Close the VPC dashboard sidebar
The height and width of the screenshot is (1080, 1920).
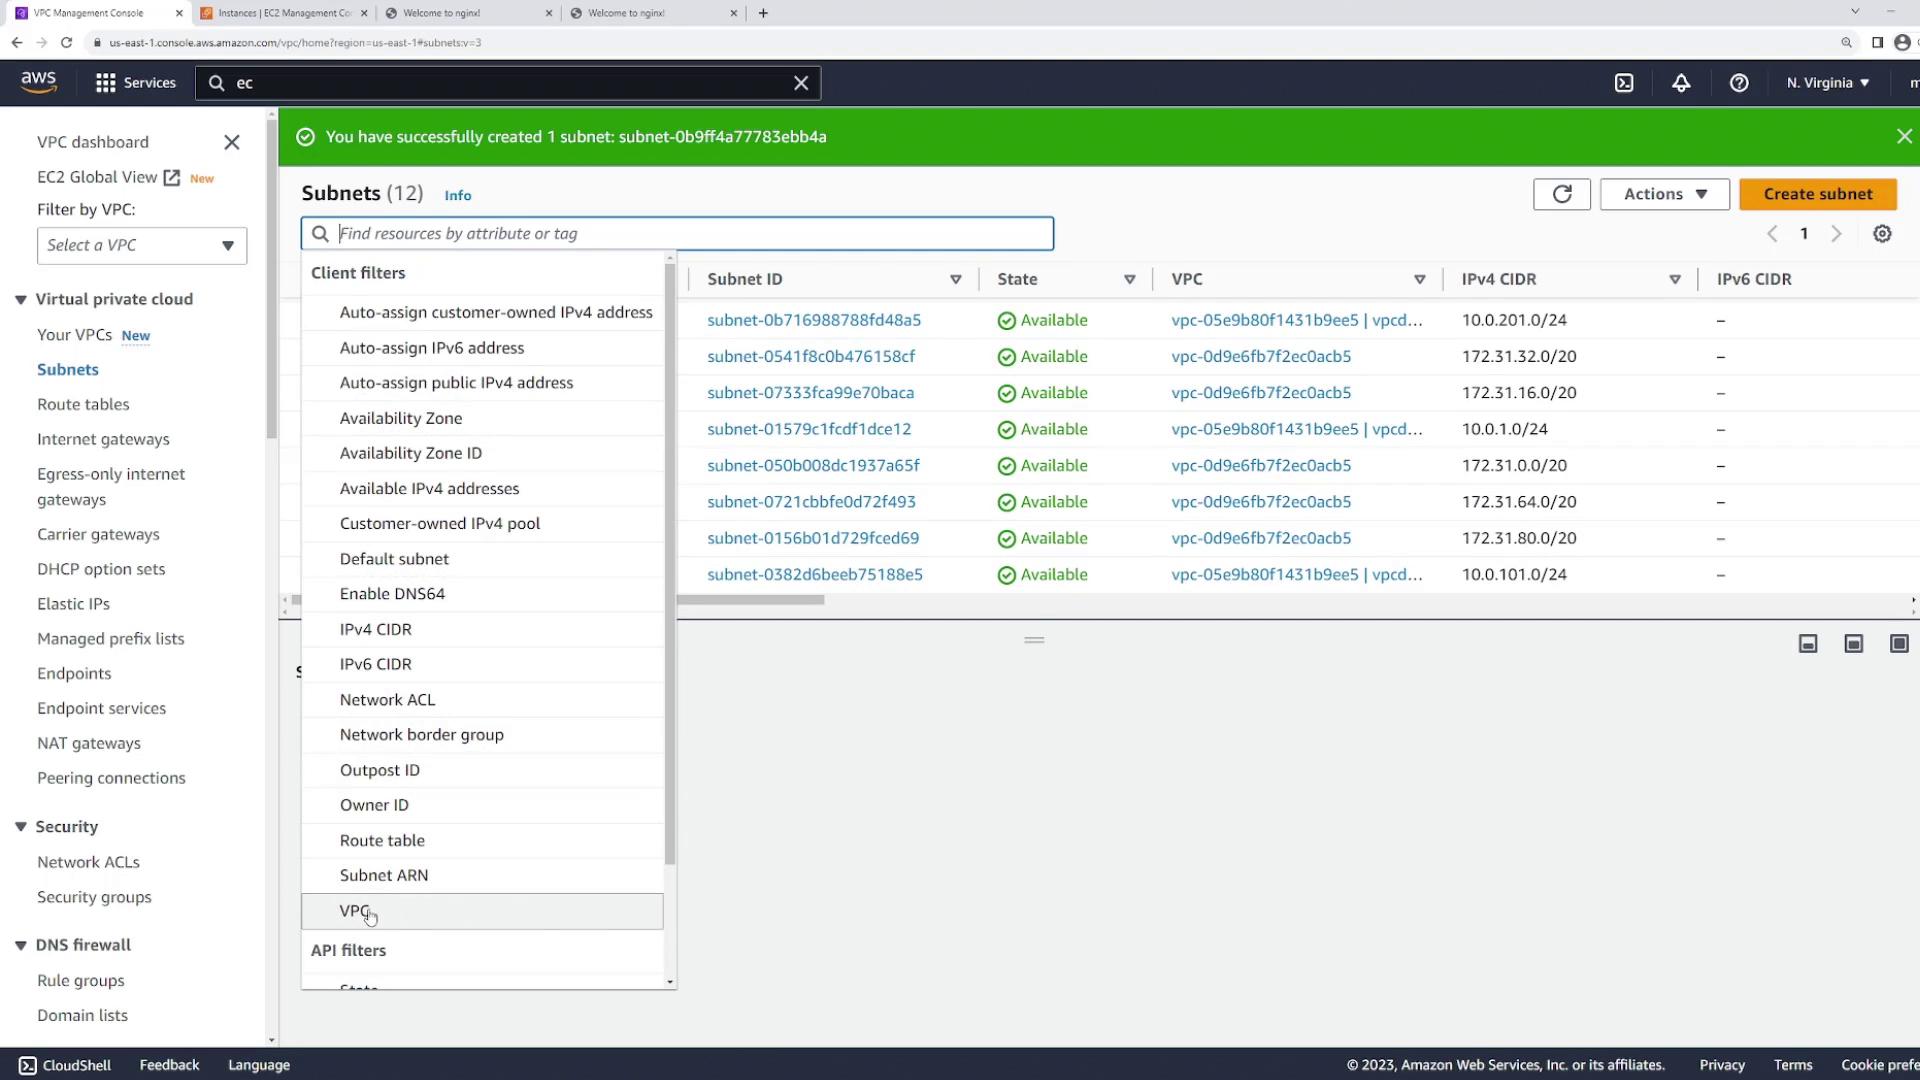click(232, 143)
